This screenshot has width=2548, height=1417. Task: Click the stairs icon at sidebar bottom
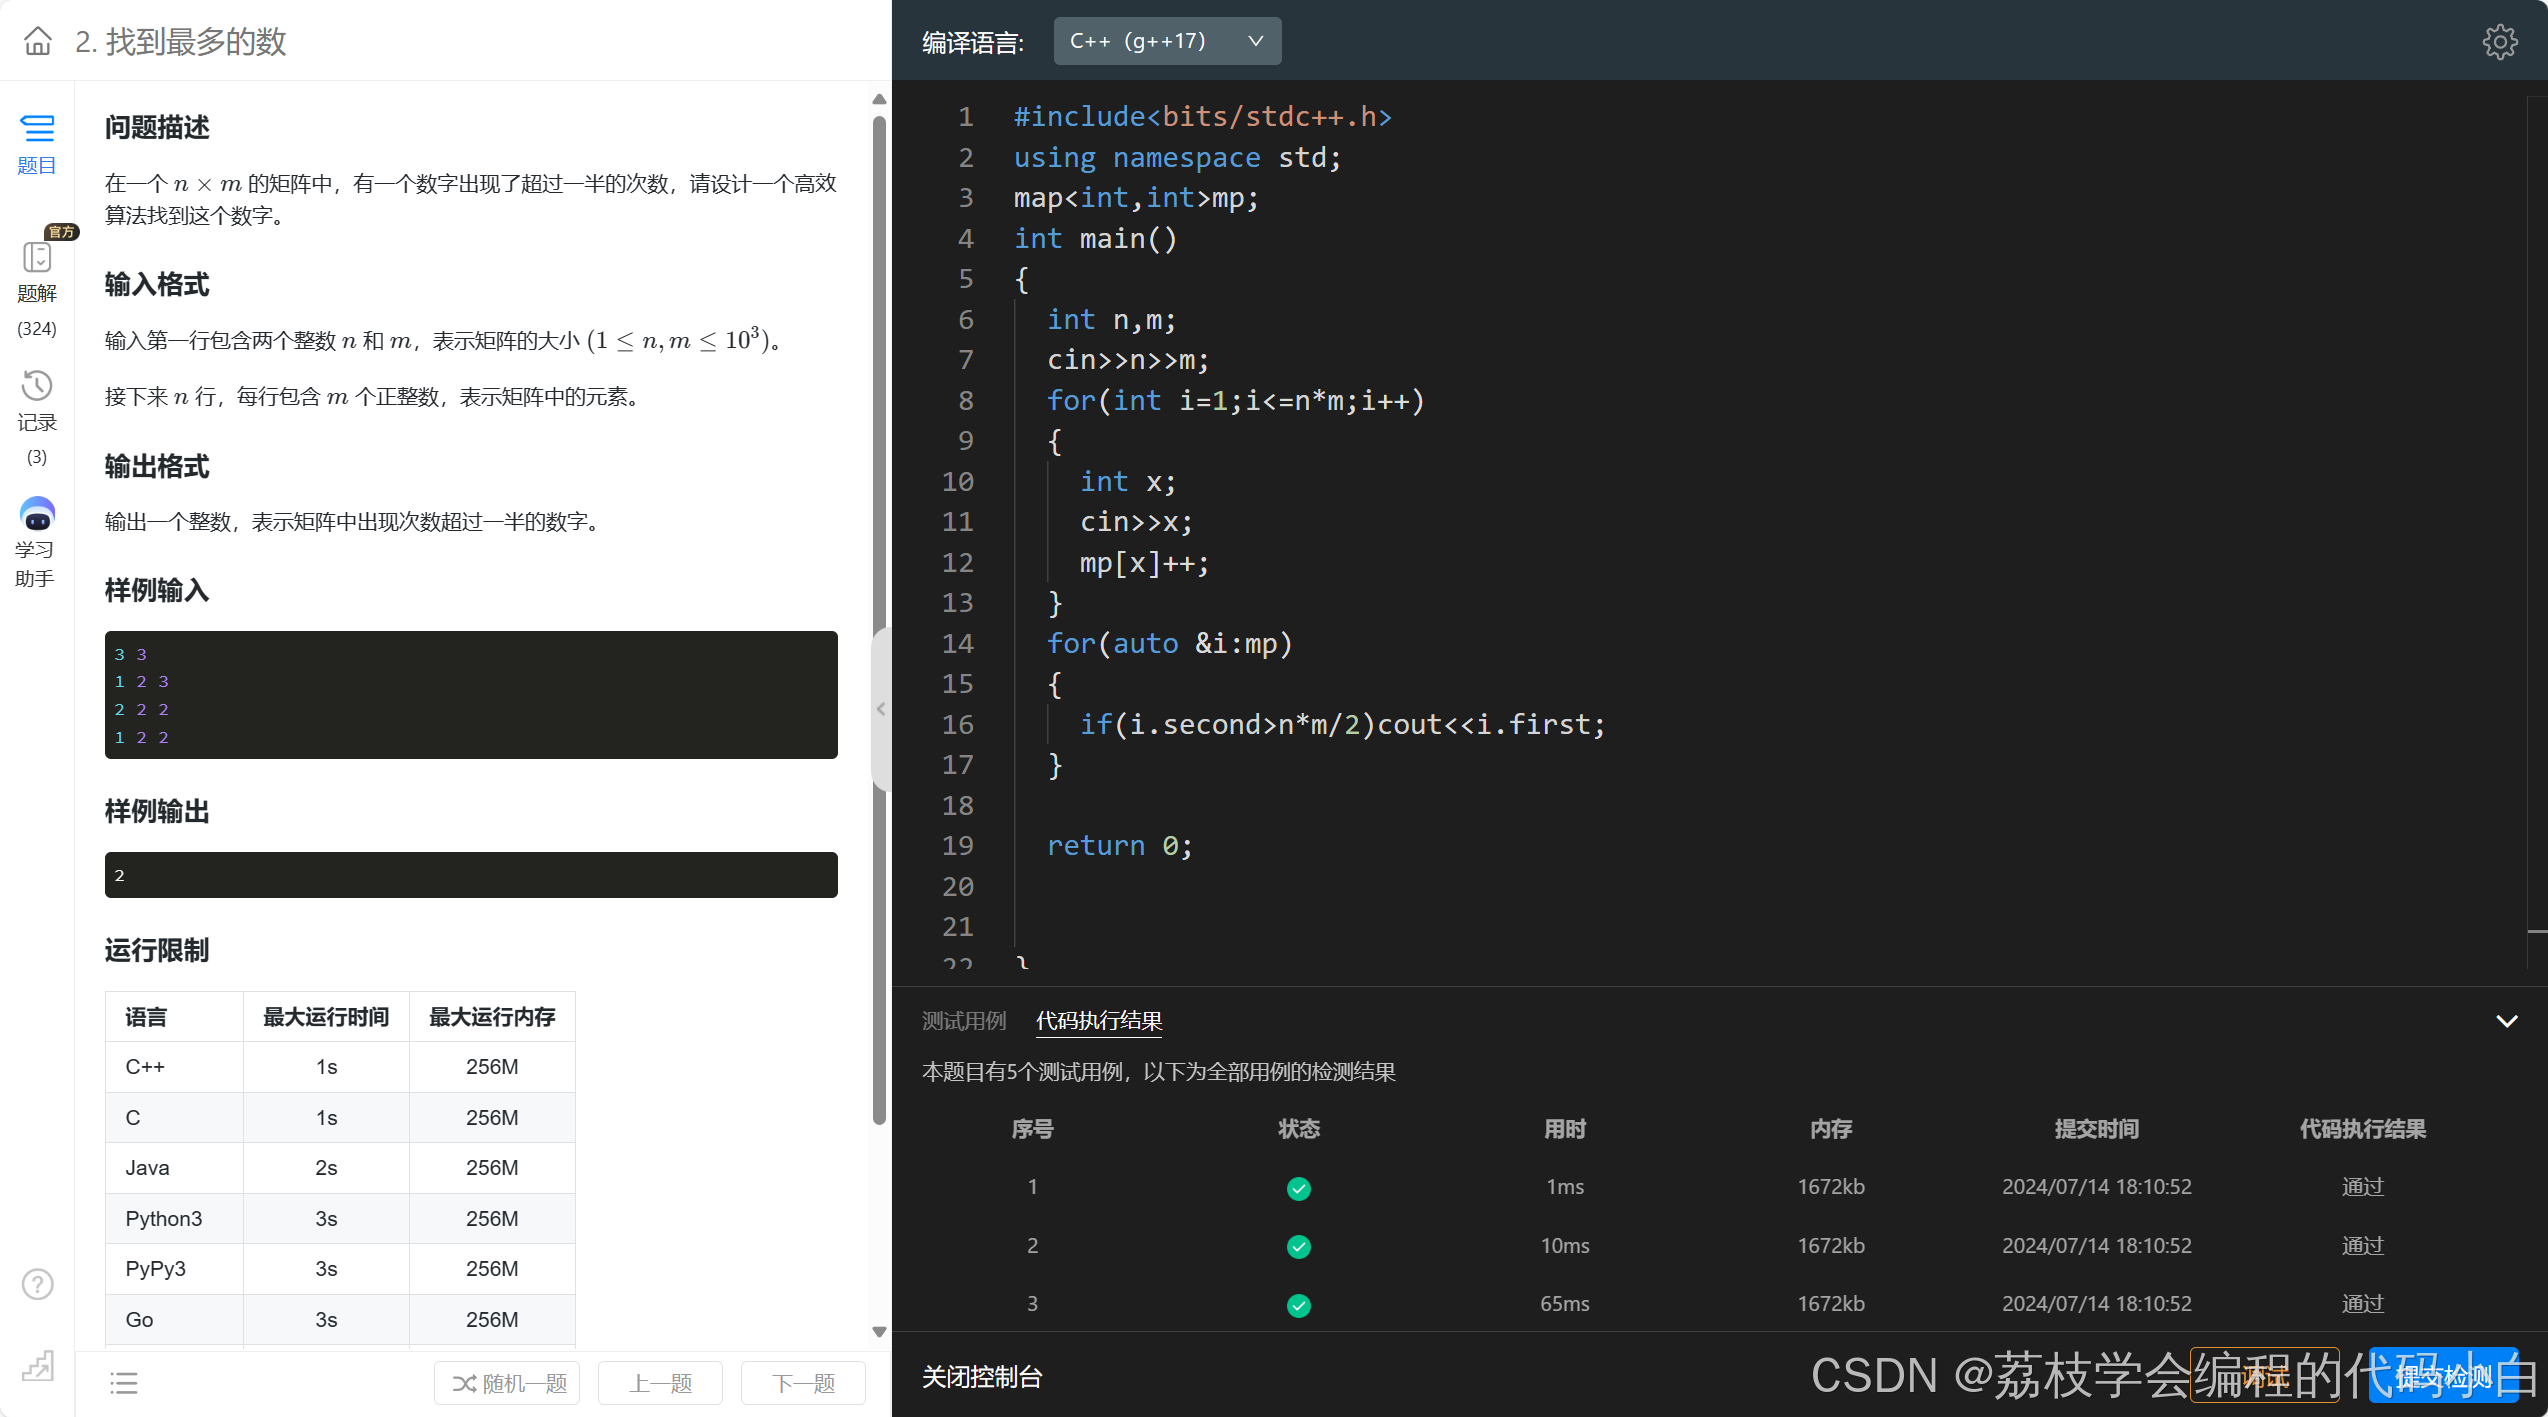37,1366
